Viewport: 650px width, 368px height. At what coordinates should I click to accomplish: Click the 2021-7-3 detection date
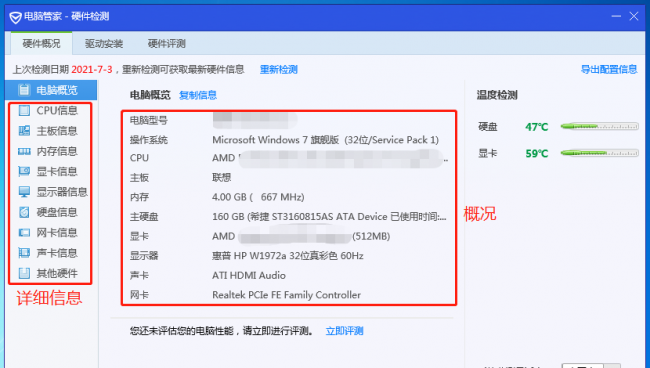(92, 69)
